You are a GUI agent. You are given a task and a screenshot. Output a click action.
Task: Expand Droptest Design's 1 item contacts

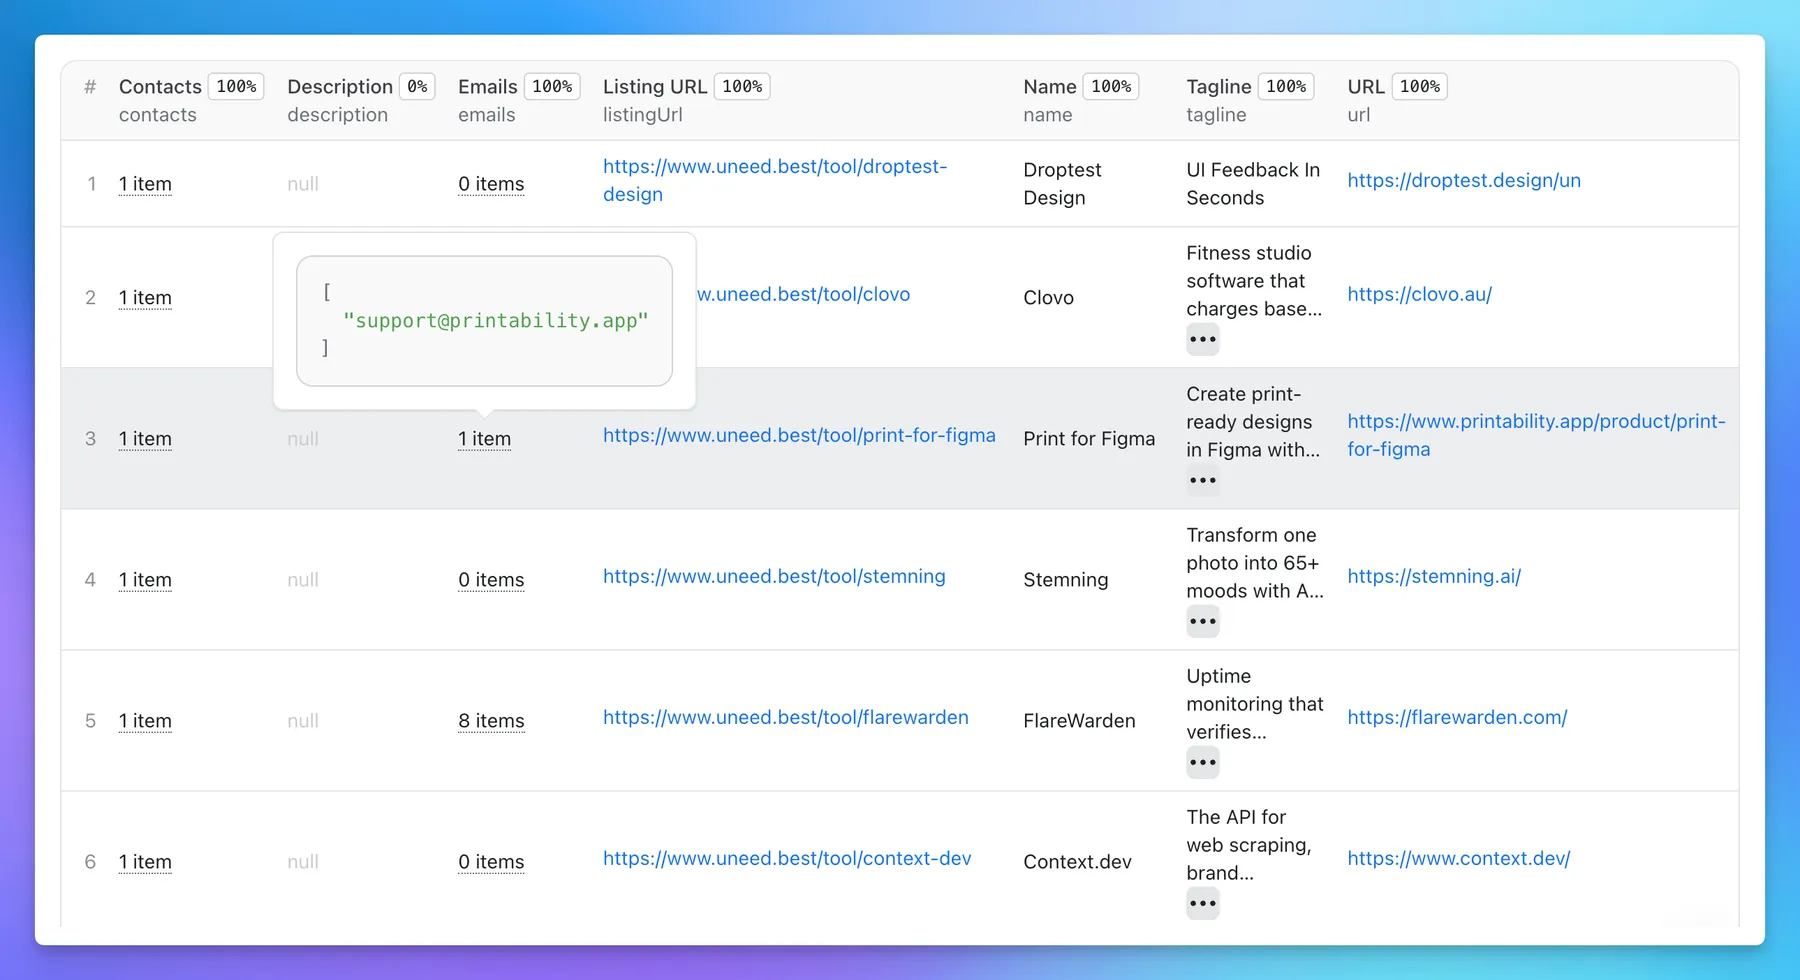[145, 184]
